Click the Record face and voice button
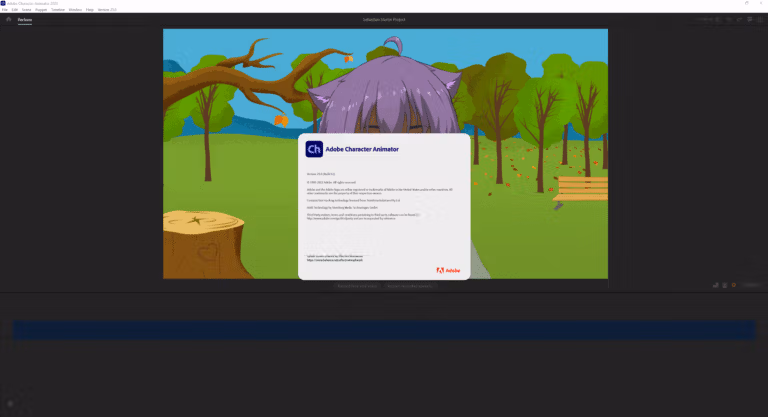This screenshot has width=768, height=417. click(358, 286)
